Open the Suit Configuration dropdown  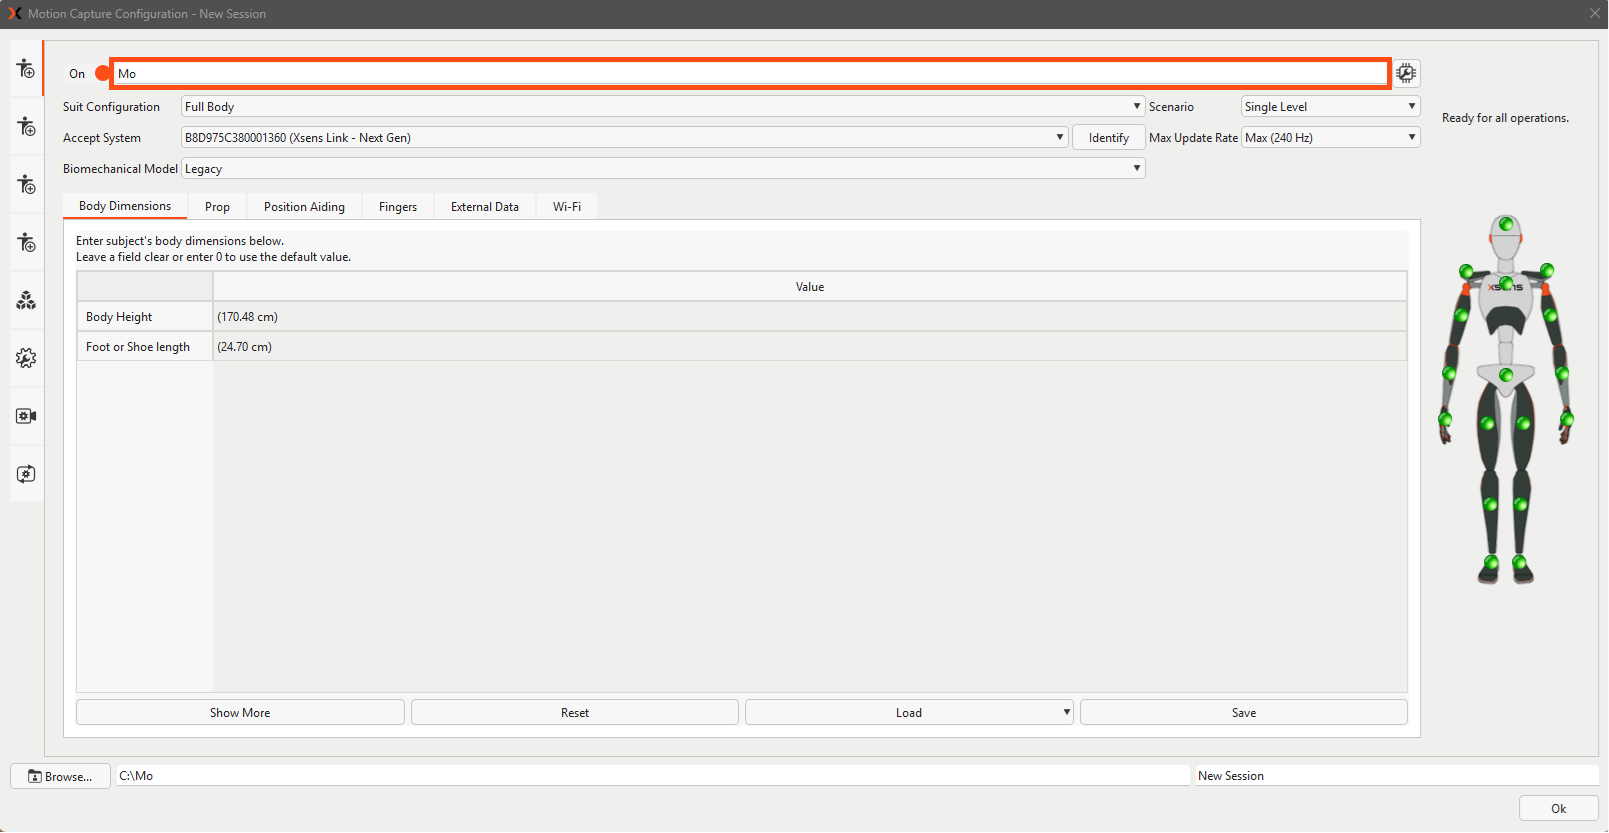coord(663,107)
